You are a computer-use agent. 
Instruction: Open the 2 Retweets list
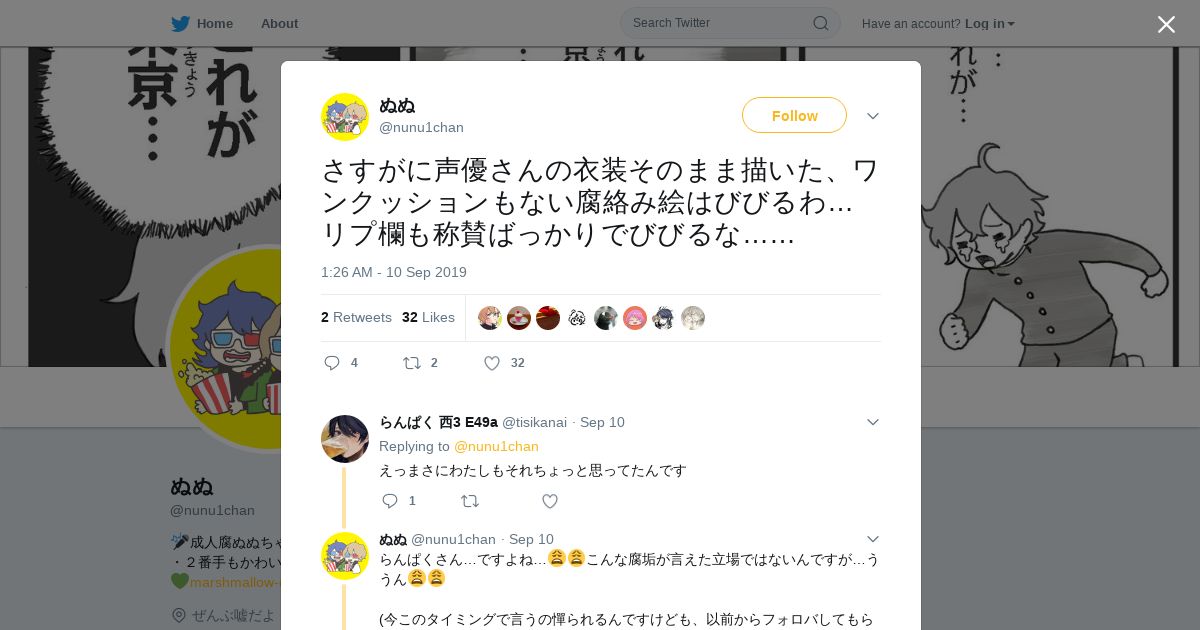[356, 317]
